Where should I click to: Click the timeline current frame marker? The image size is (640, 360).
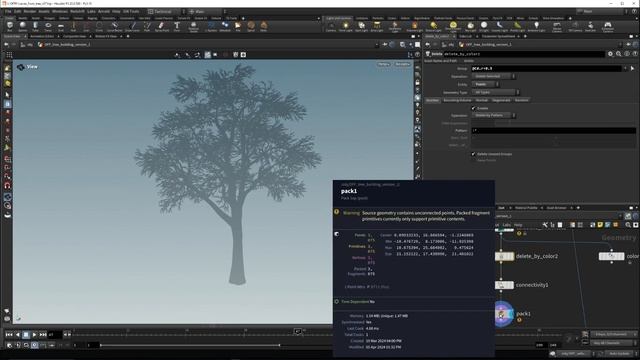pos(298,331)
